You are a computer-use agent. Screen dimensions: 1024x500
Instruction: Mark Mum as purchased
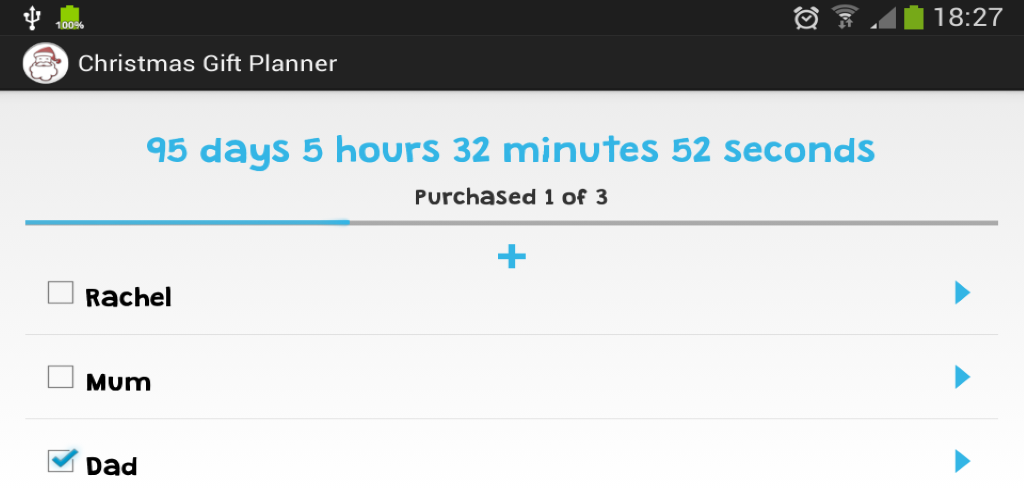pos(61,377)
